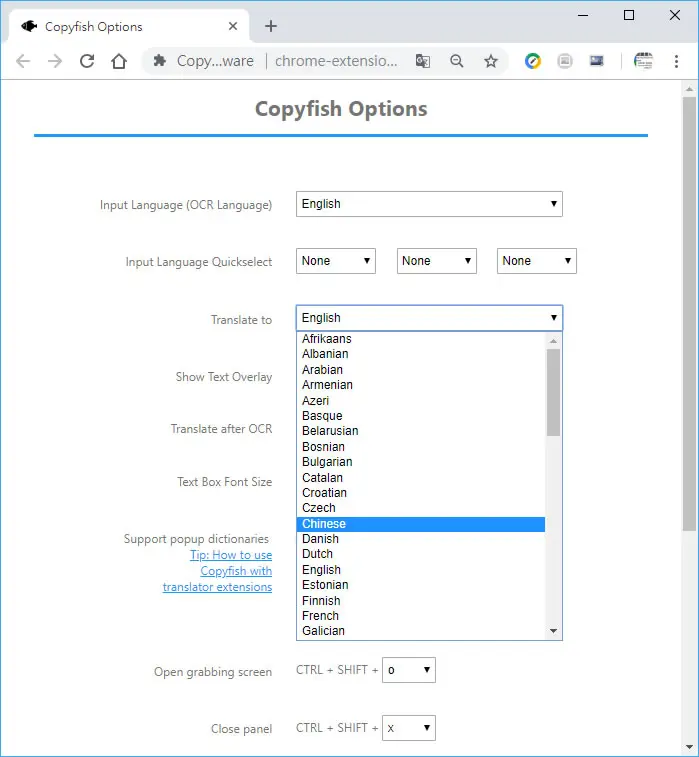Viewport: 699px width, 757px height.
Task: Click the browser reload icon
Action: coord(87,61)
